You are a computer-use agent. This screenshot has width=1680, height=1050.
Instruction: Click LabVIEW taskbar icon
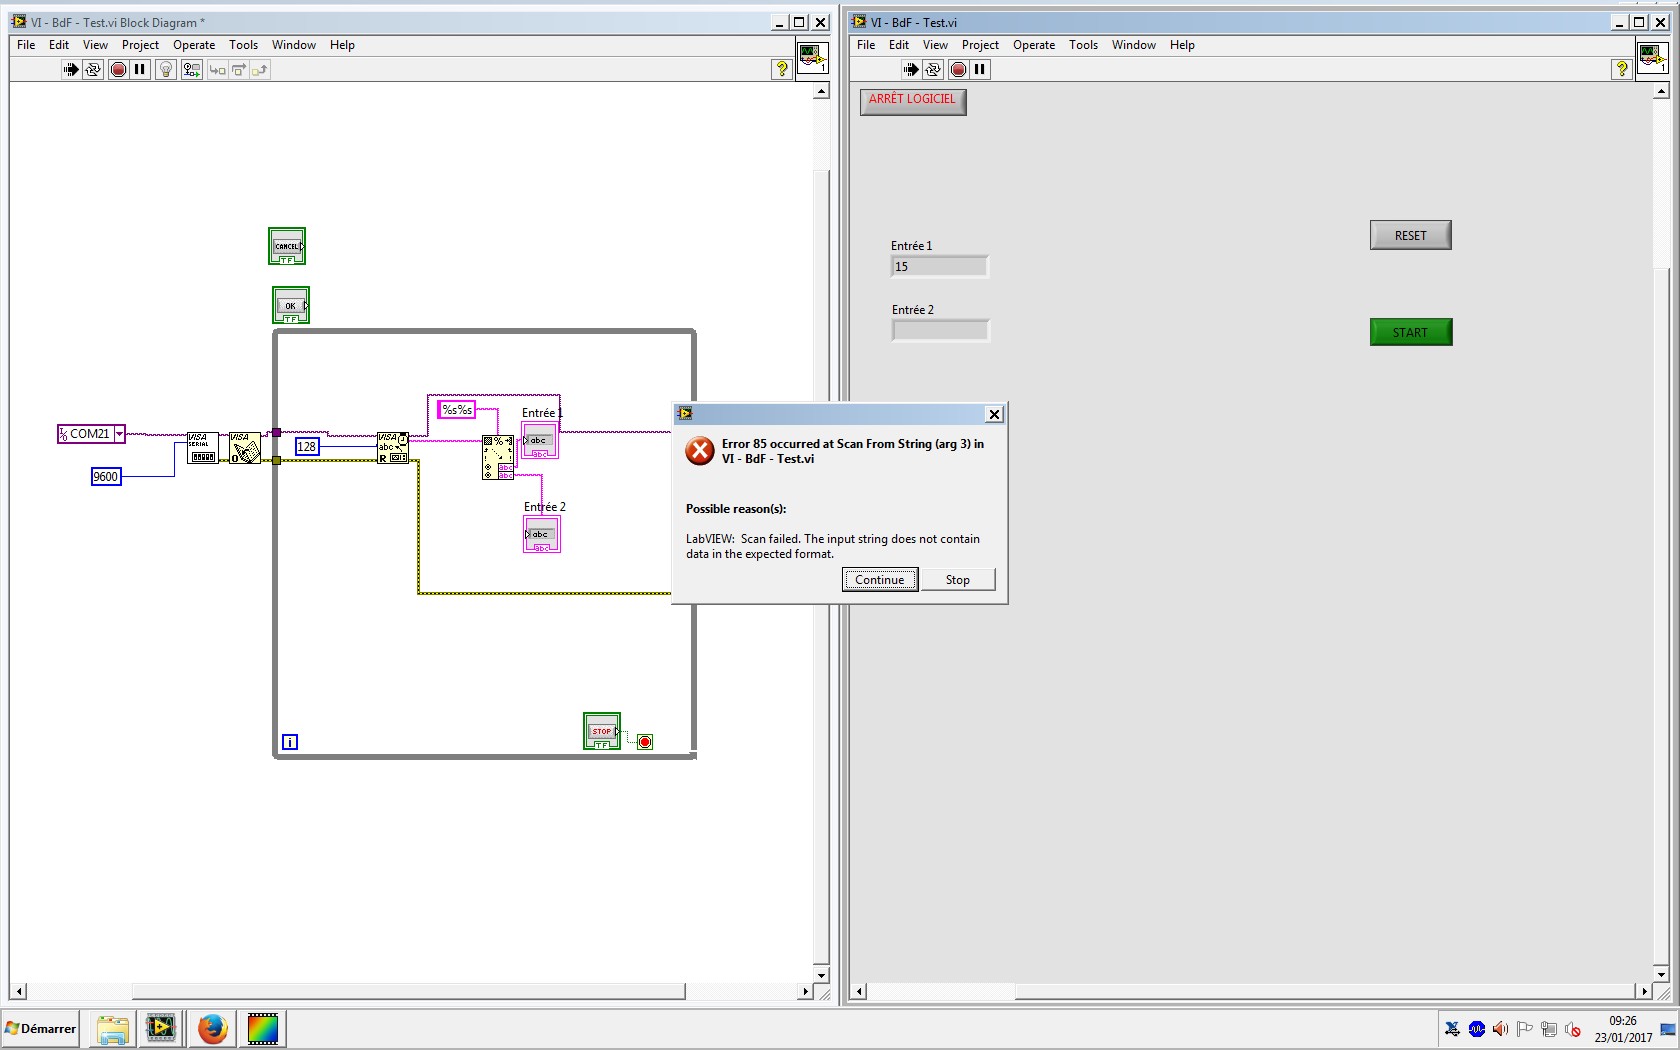coord(161,1028)
